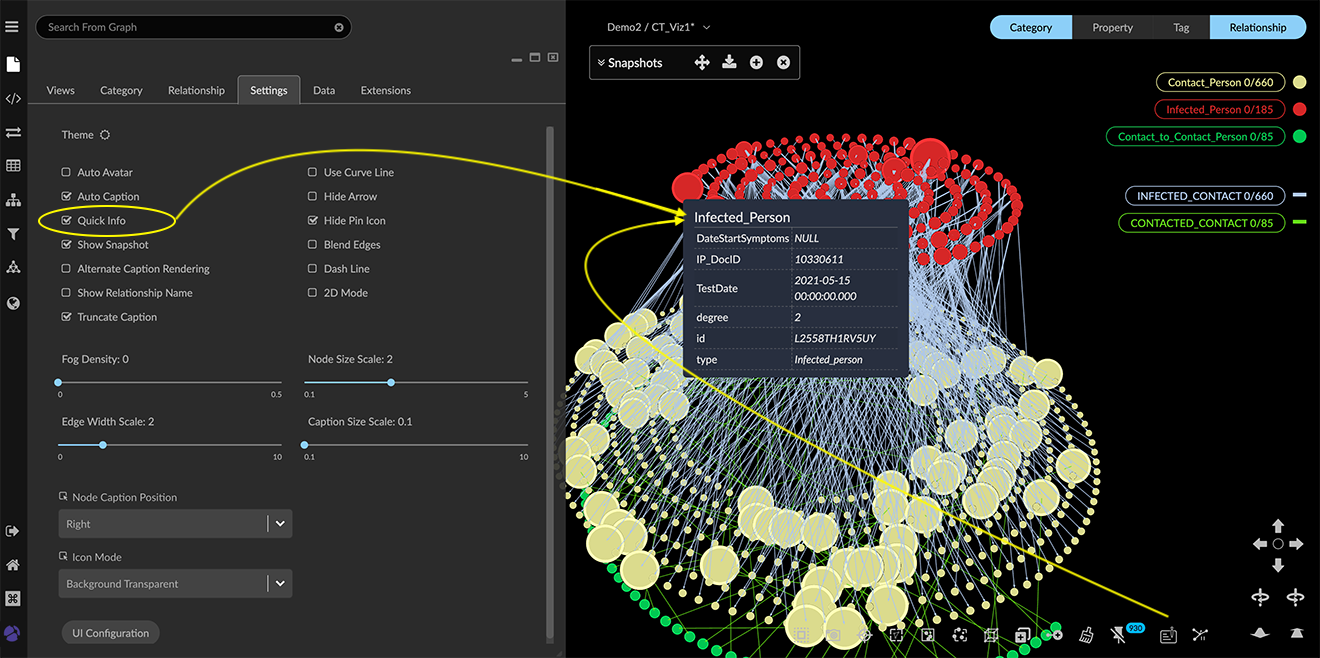This screenshot has height=658, width=1320.
Task: Click the unpin icon with the 930 badge
Action: pyautogui.click(x=1119, y=634)
